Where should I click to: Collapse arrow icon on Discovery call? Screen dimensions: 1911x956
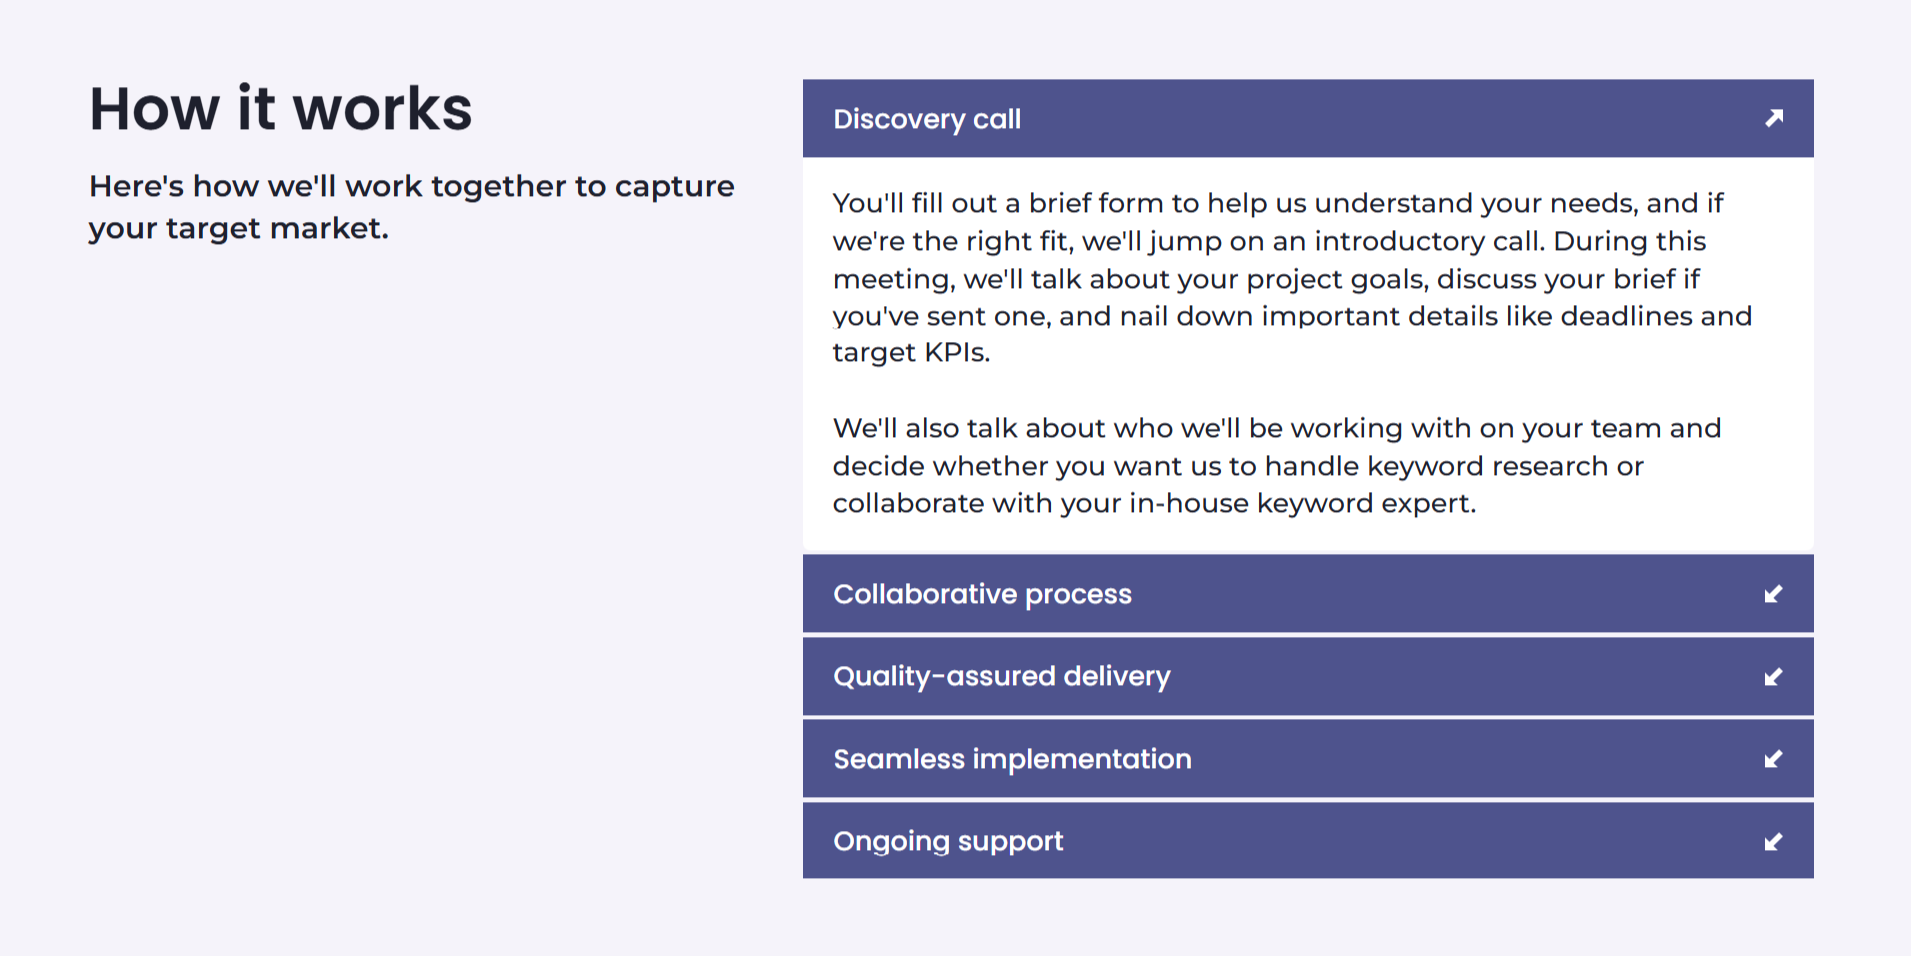click(1774, 118)
